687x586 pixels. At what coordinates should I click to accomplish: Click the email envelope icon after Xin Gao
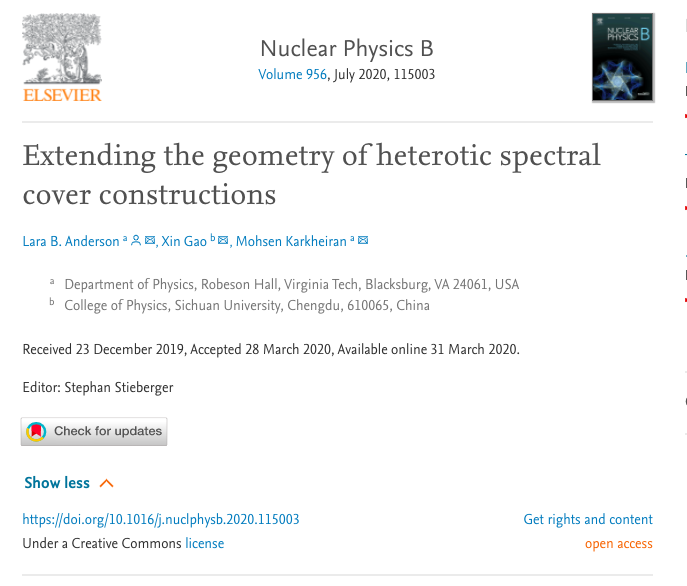(223, 241)
